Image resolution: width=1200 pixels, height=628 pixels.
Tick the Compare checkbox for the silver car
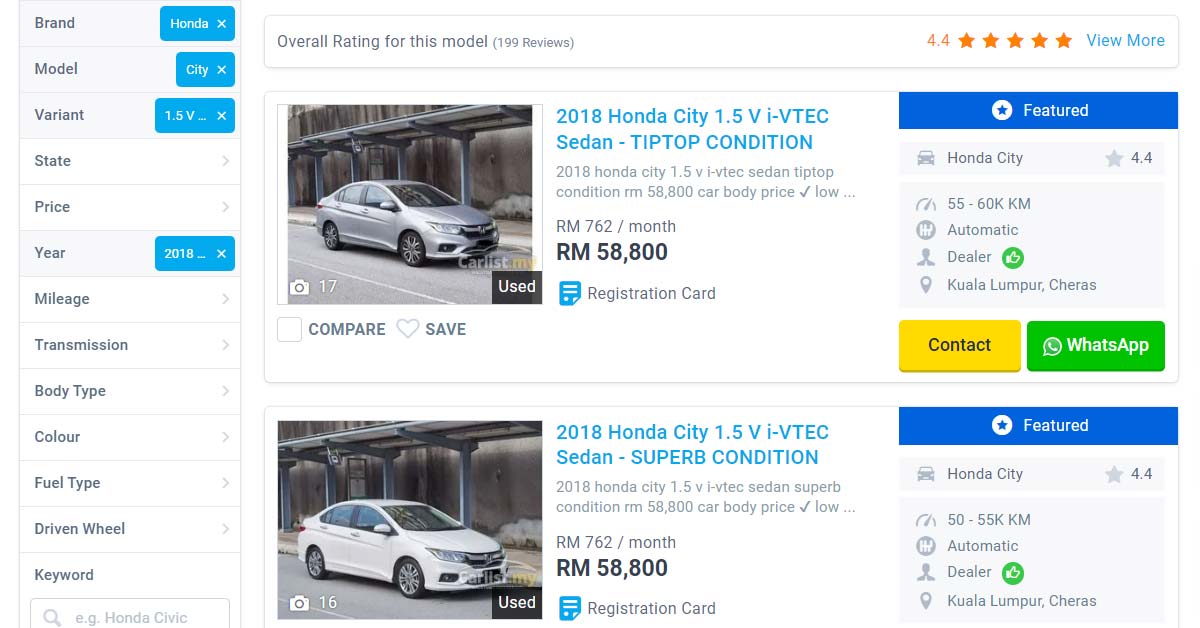click(290, 329)
